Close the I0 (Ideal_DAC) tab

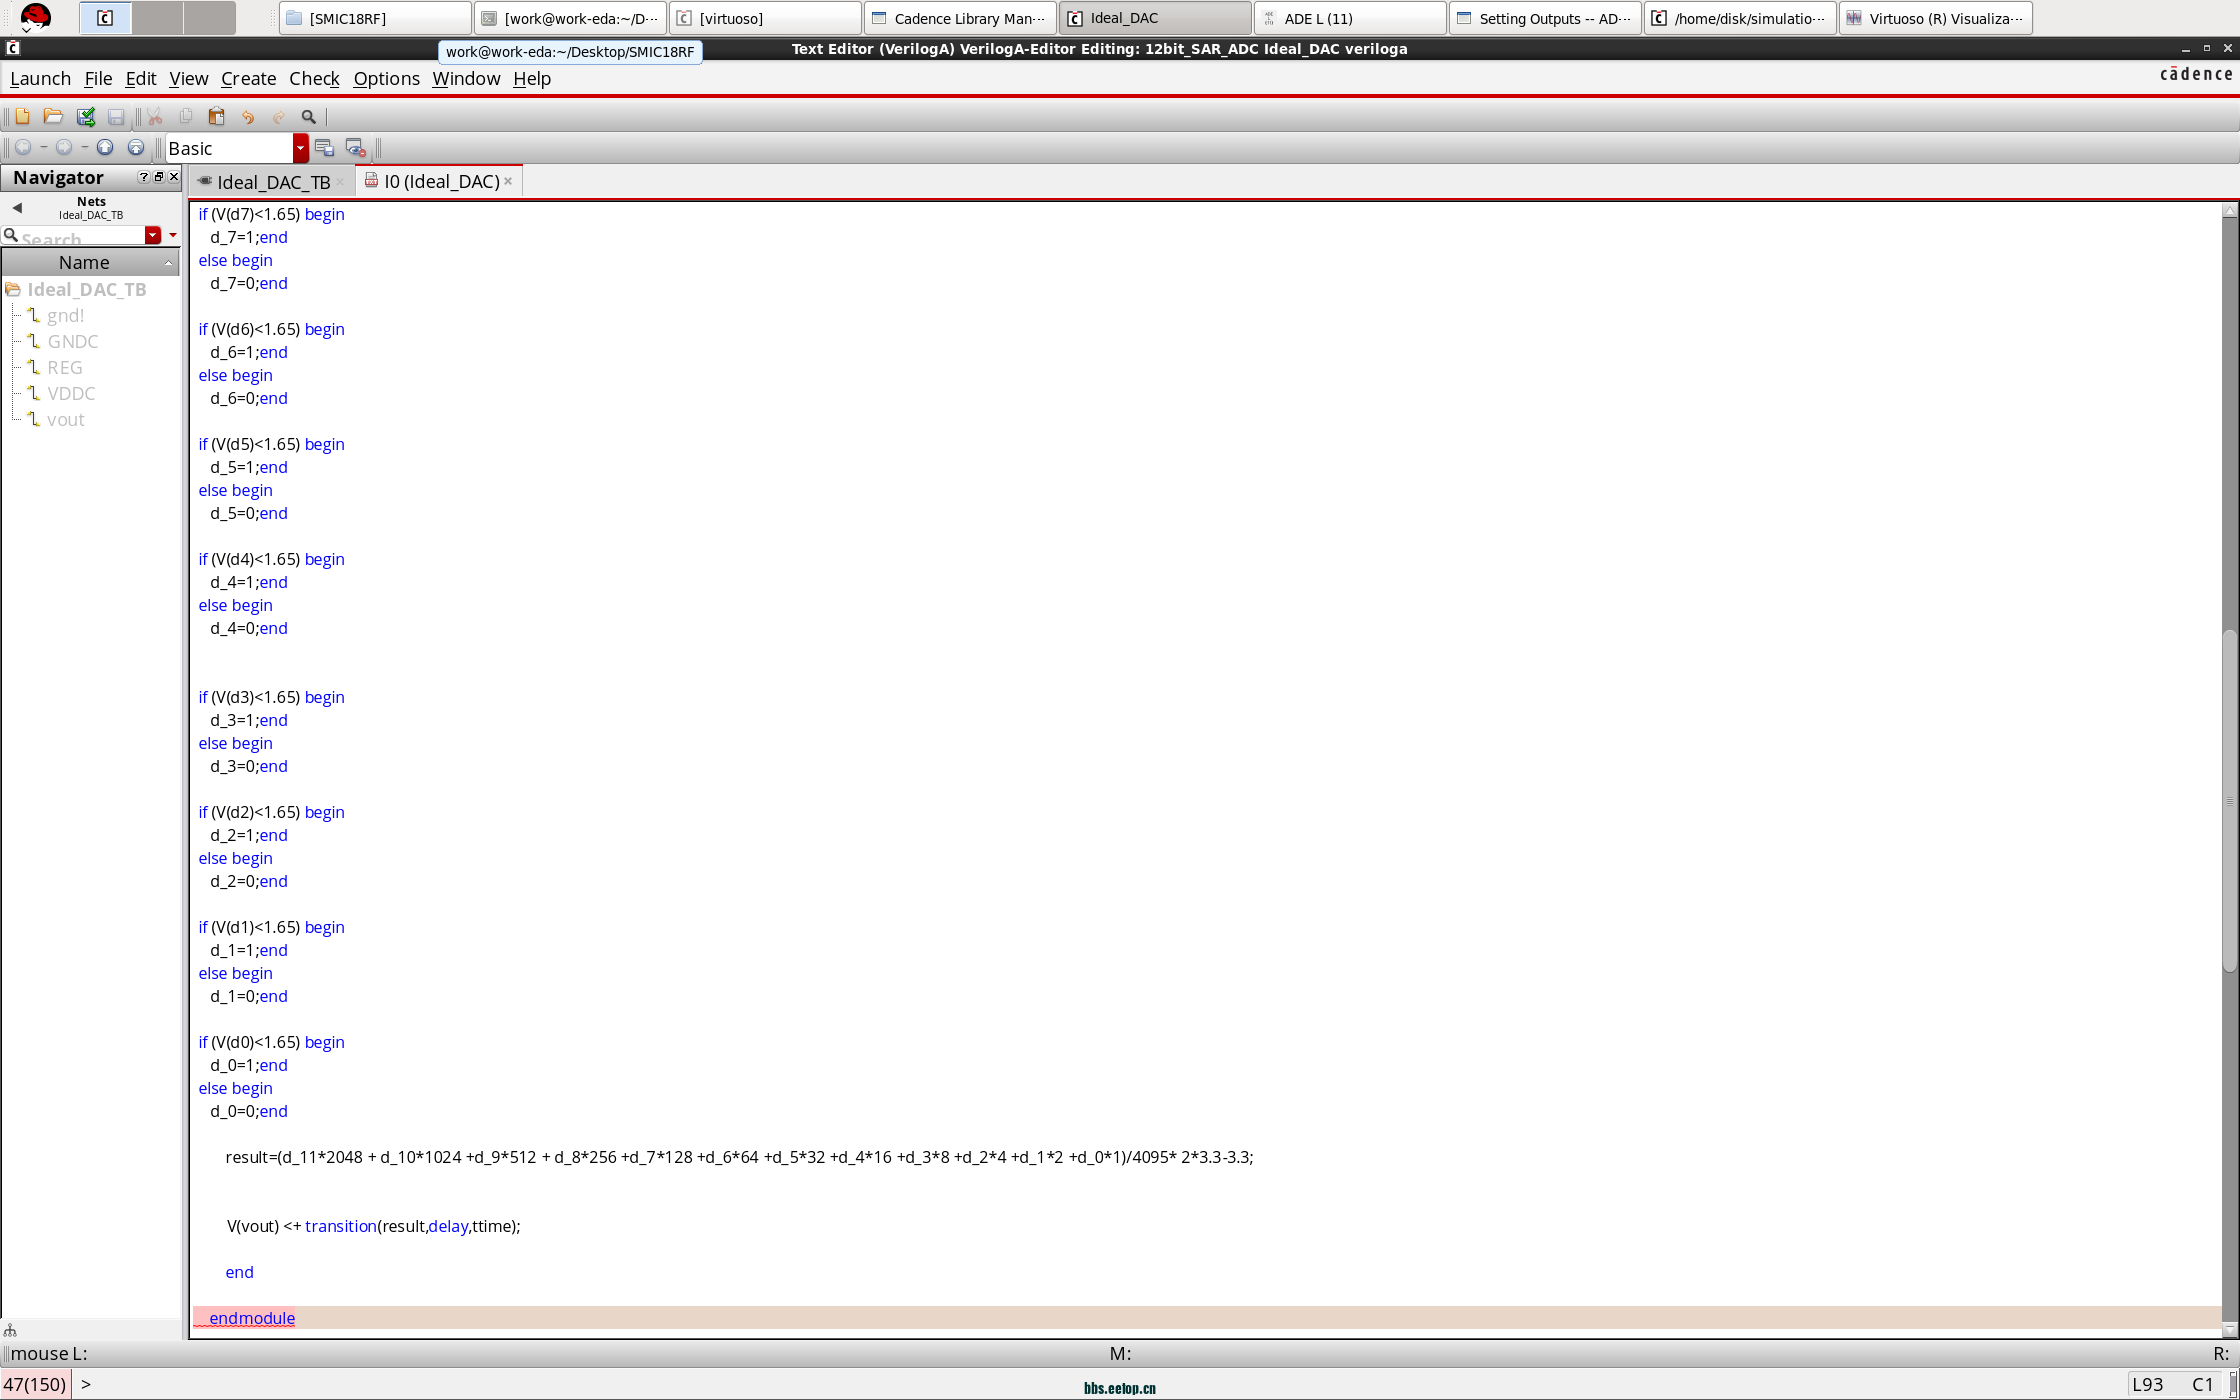[508, 181]
